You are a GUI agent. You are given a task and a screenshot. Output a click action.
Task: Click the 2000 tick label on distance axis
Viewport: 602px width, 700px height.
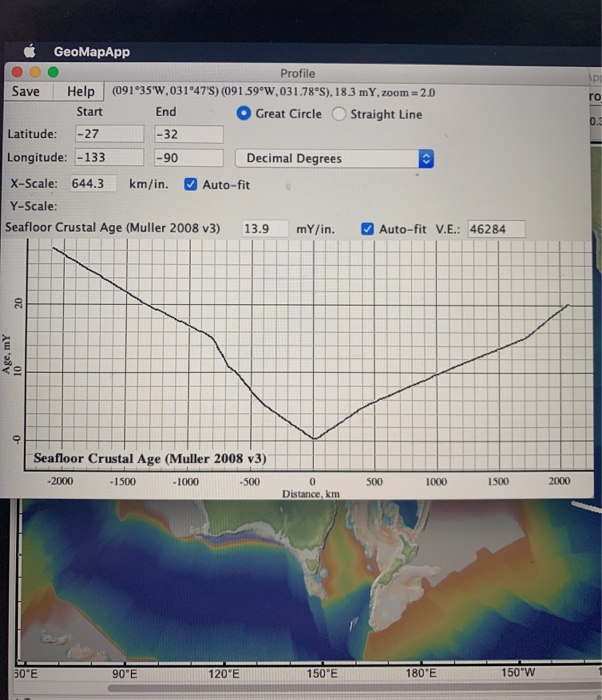559,481
